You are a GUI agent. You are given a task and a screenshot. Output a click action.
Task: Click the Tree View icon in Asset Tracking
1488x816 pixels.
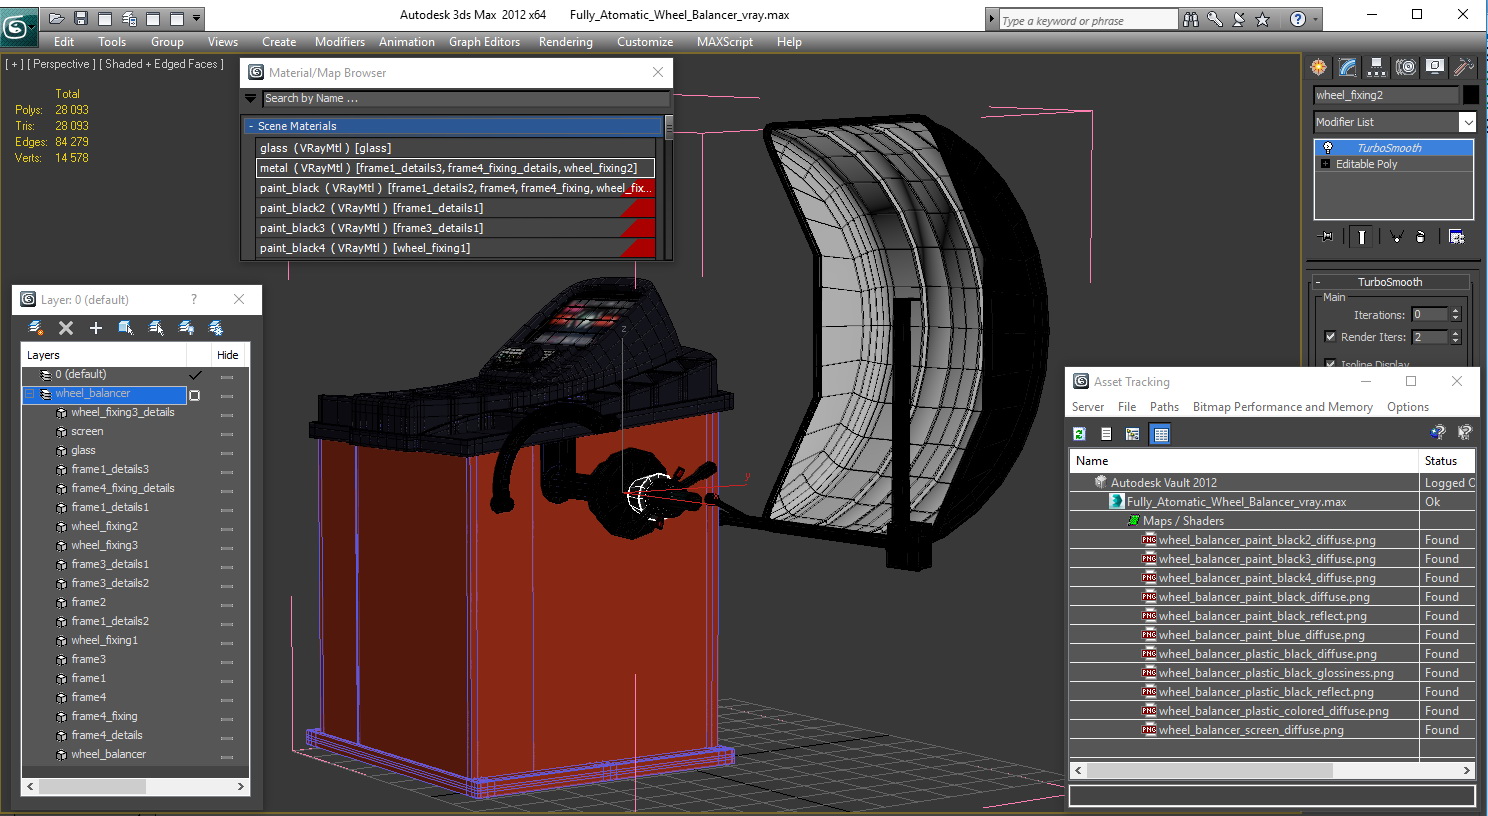click(1133, 434)
